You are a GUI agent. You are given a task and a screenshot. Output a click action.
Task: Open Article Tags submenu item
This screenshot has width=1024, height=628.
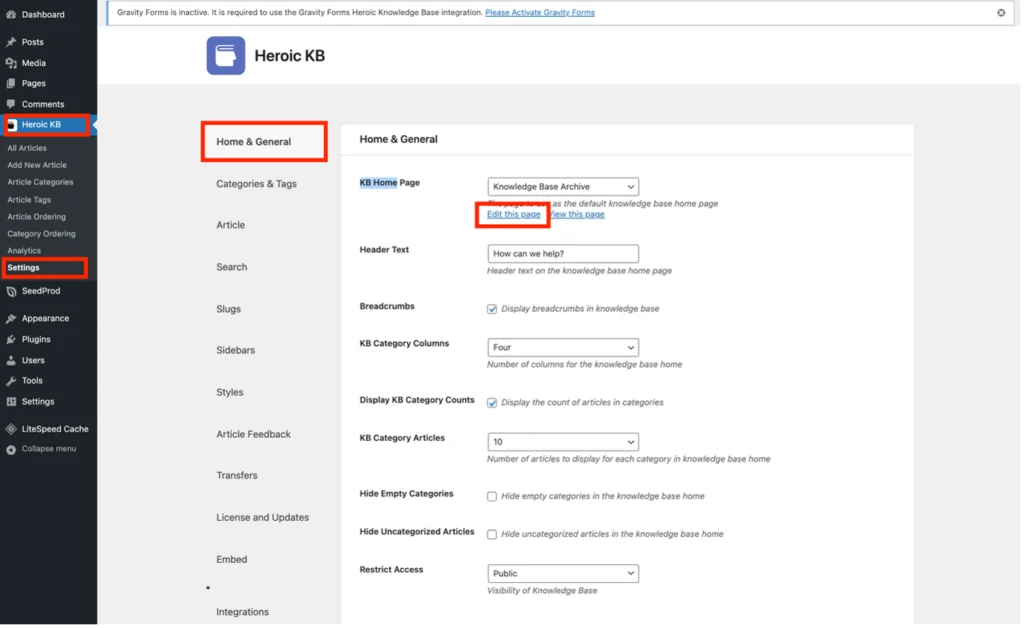click(x=29, y=200)
